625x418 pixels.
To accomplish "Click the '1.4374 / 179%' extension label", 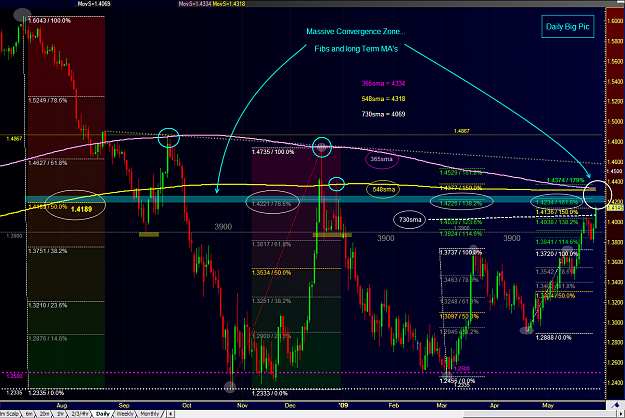I will pyautogui.click(x=566, y=181).
